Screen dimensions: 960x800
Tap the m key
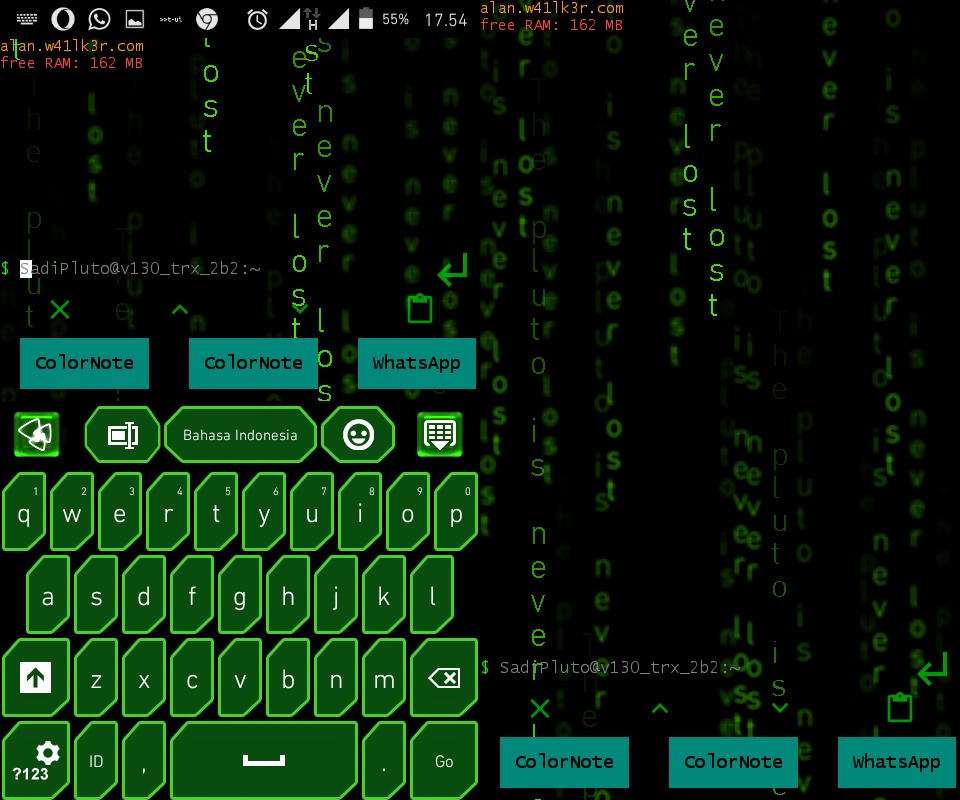(384, 678)
